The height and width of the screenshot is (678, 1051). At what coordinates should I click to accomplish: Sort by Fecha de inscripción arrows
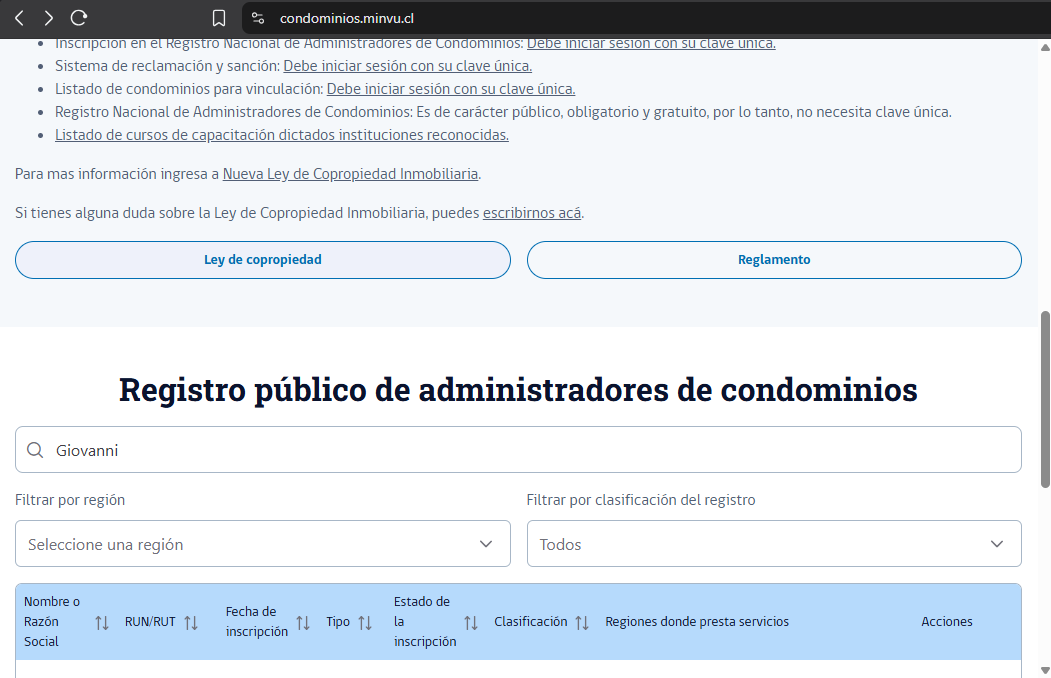click(x=303, y=623)
